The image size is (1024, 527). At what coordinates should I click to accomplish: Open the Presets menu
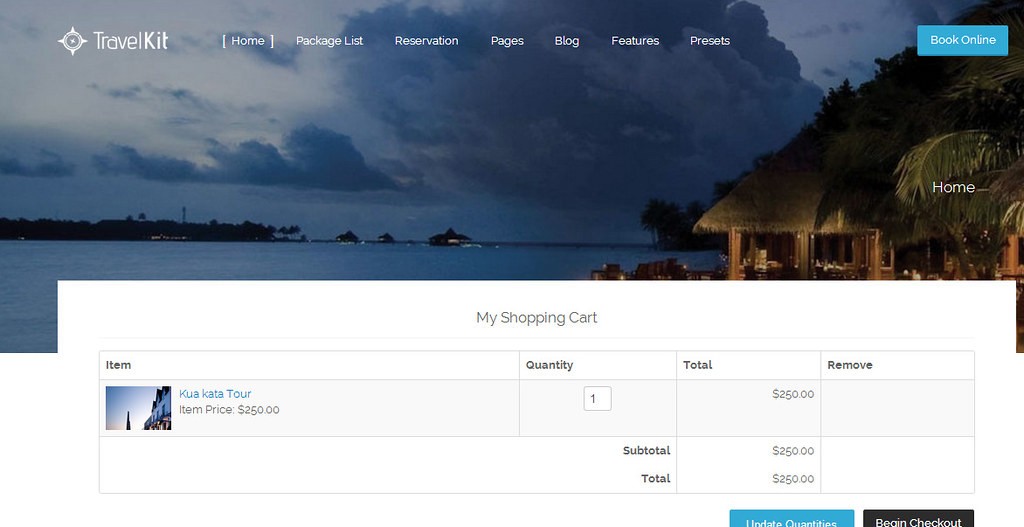(x=710, y=40)
